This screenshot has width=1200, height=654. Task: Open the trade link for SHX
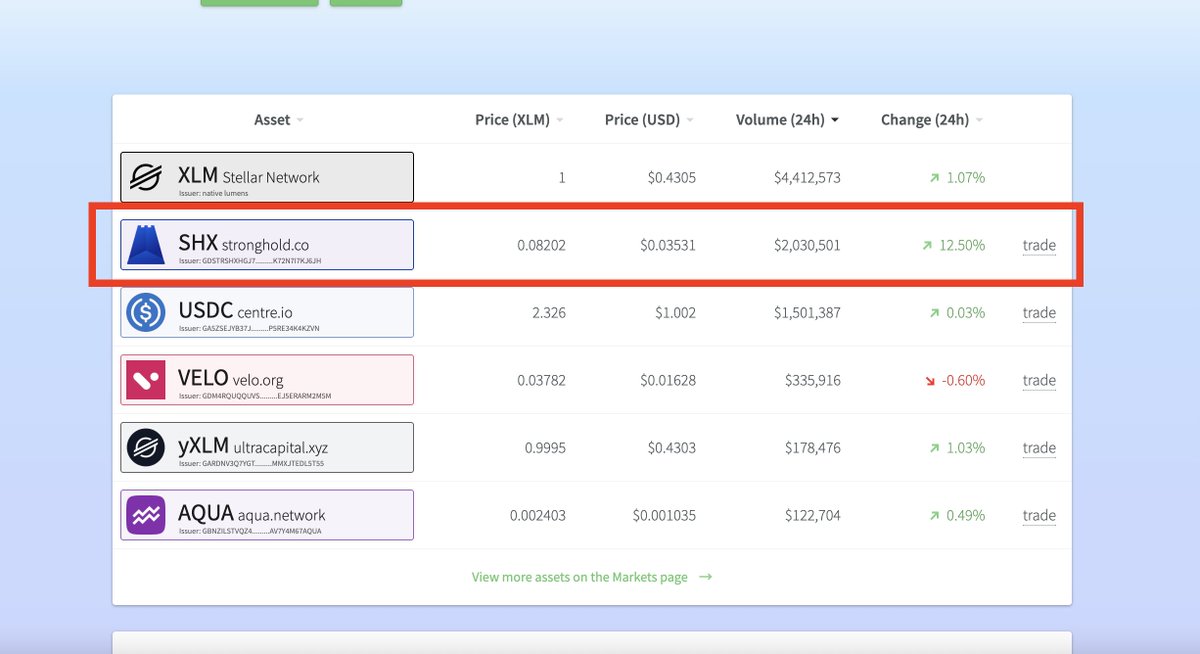[x=1039, y=245]
